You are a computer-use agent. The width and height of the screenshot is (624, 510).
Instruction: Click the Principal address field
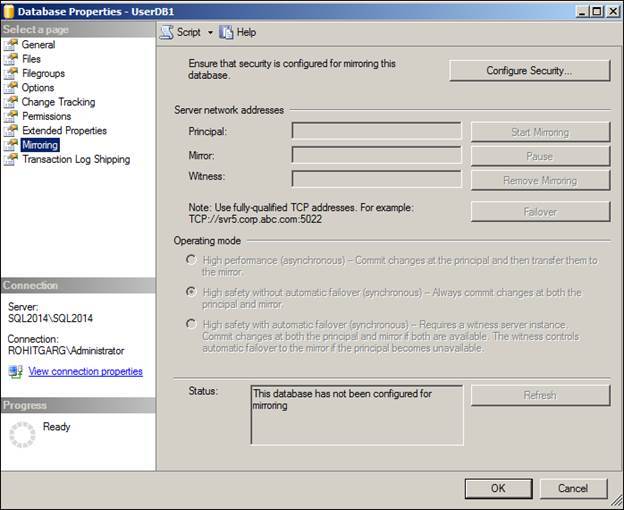coord(376,130)
